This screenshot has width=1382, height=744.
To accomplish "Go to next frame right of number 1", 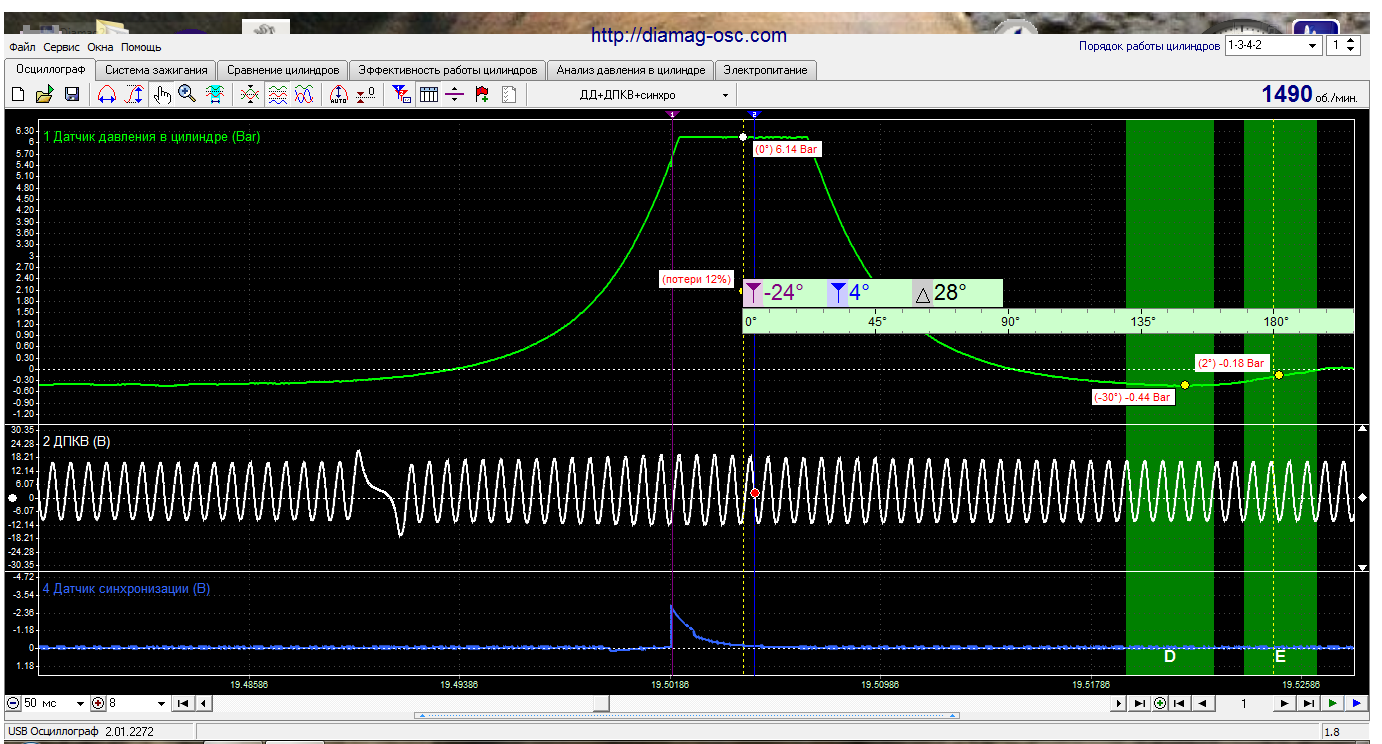I will (1283, 703).
